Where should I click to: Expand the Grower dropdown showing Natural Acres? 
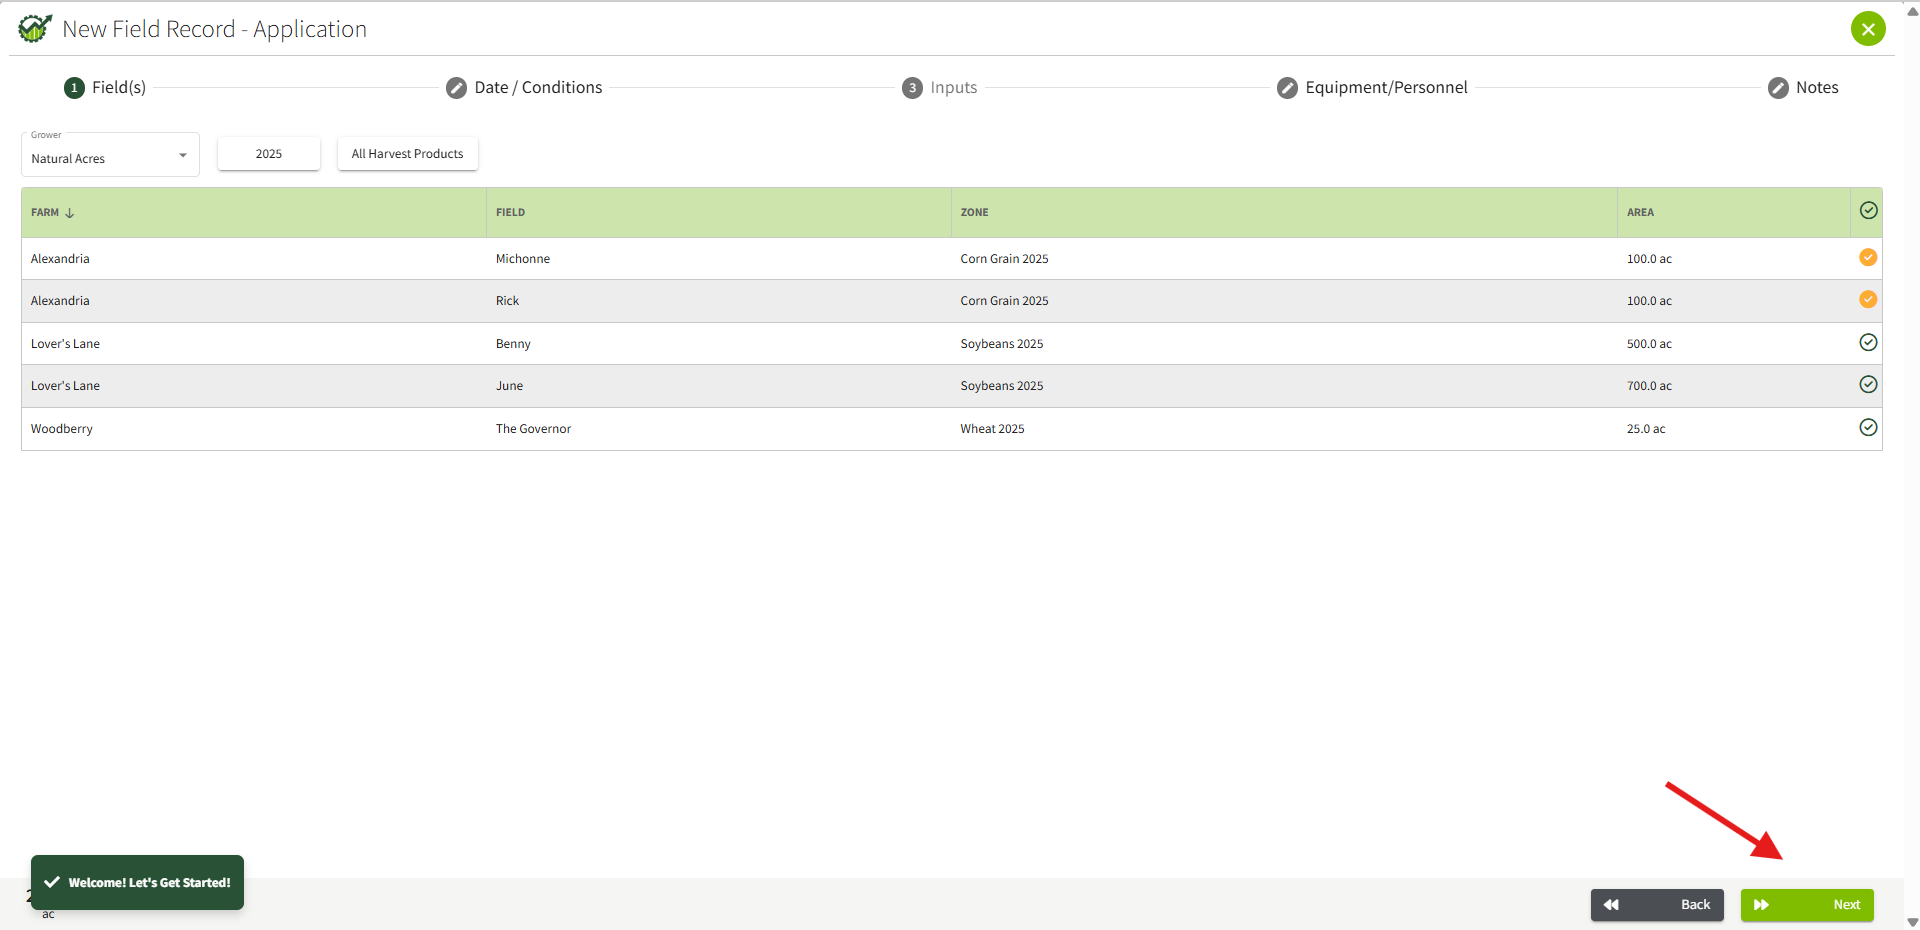[x=110, y=155]
